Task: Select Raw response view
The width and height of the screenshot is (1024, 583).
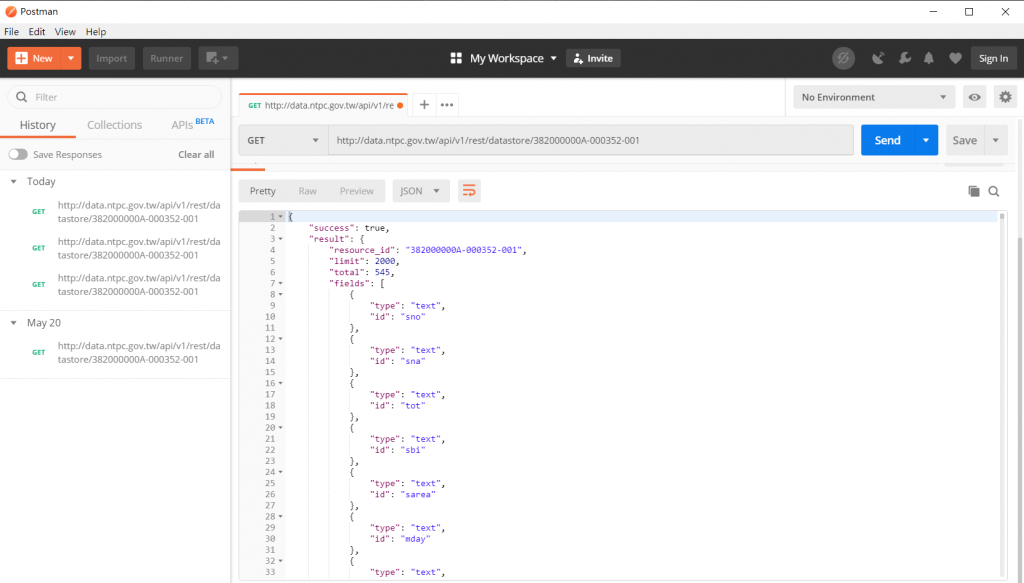Action: point(308,191)
